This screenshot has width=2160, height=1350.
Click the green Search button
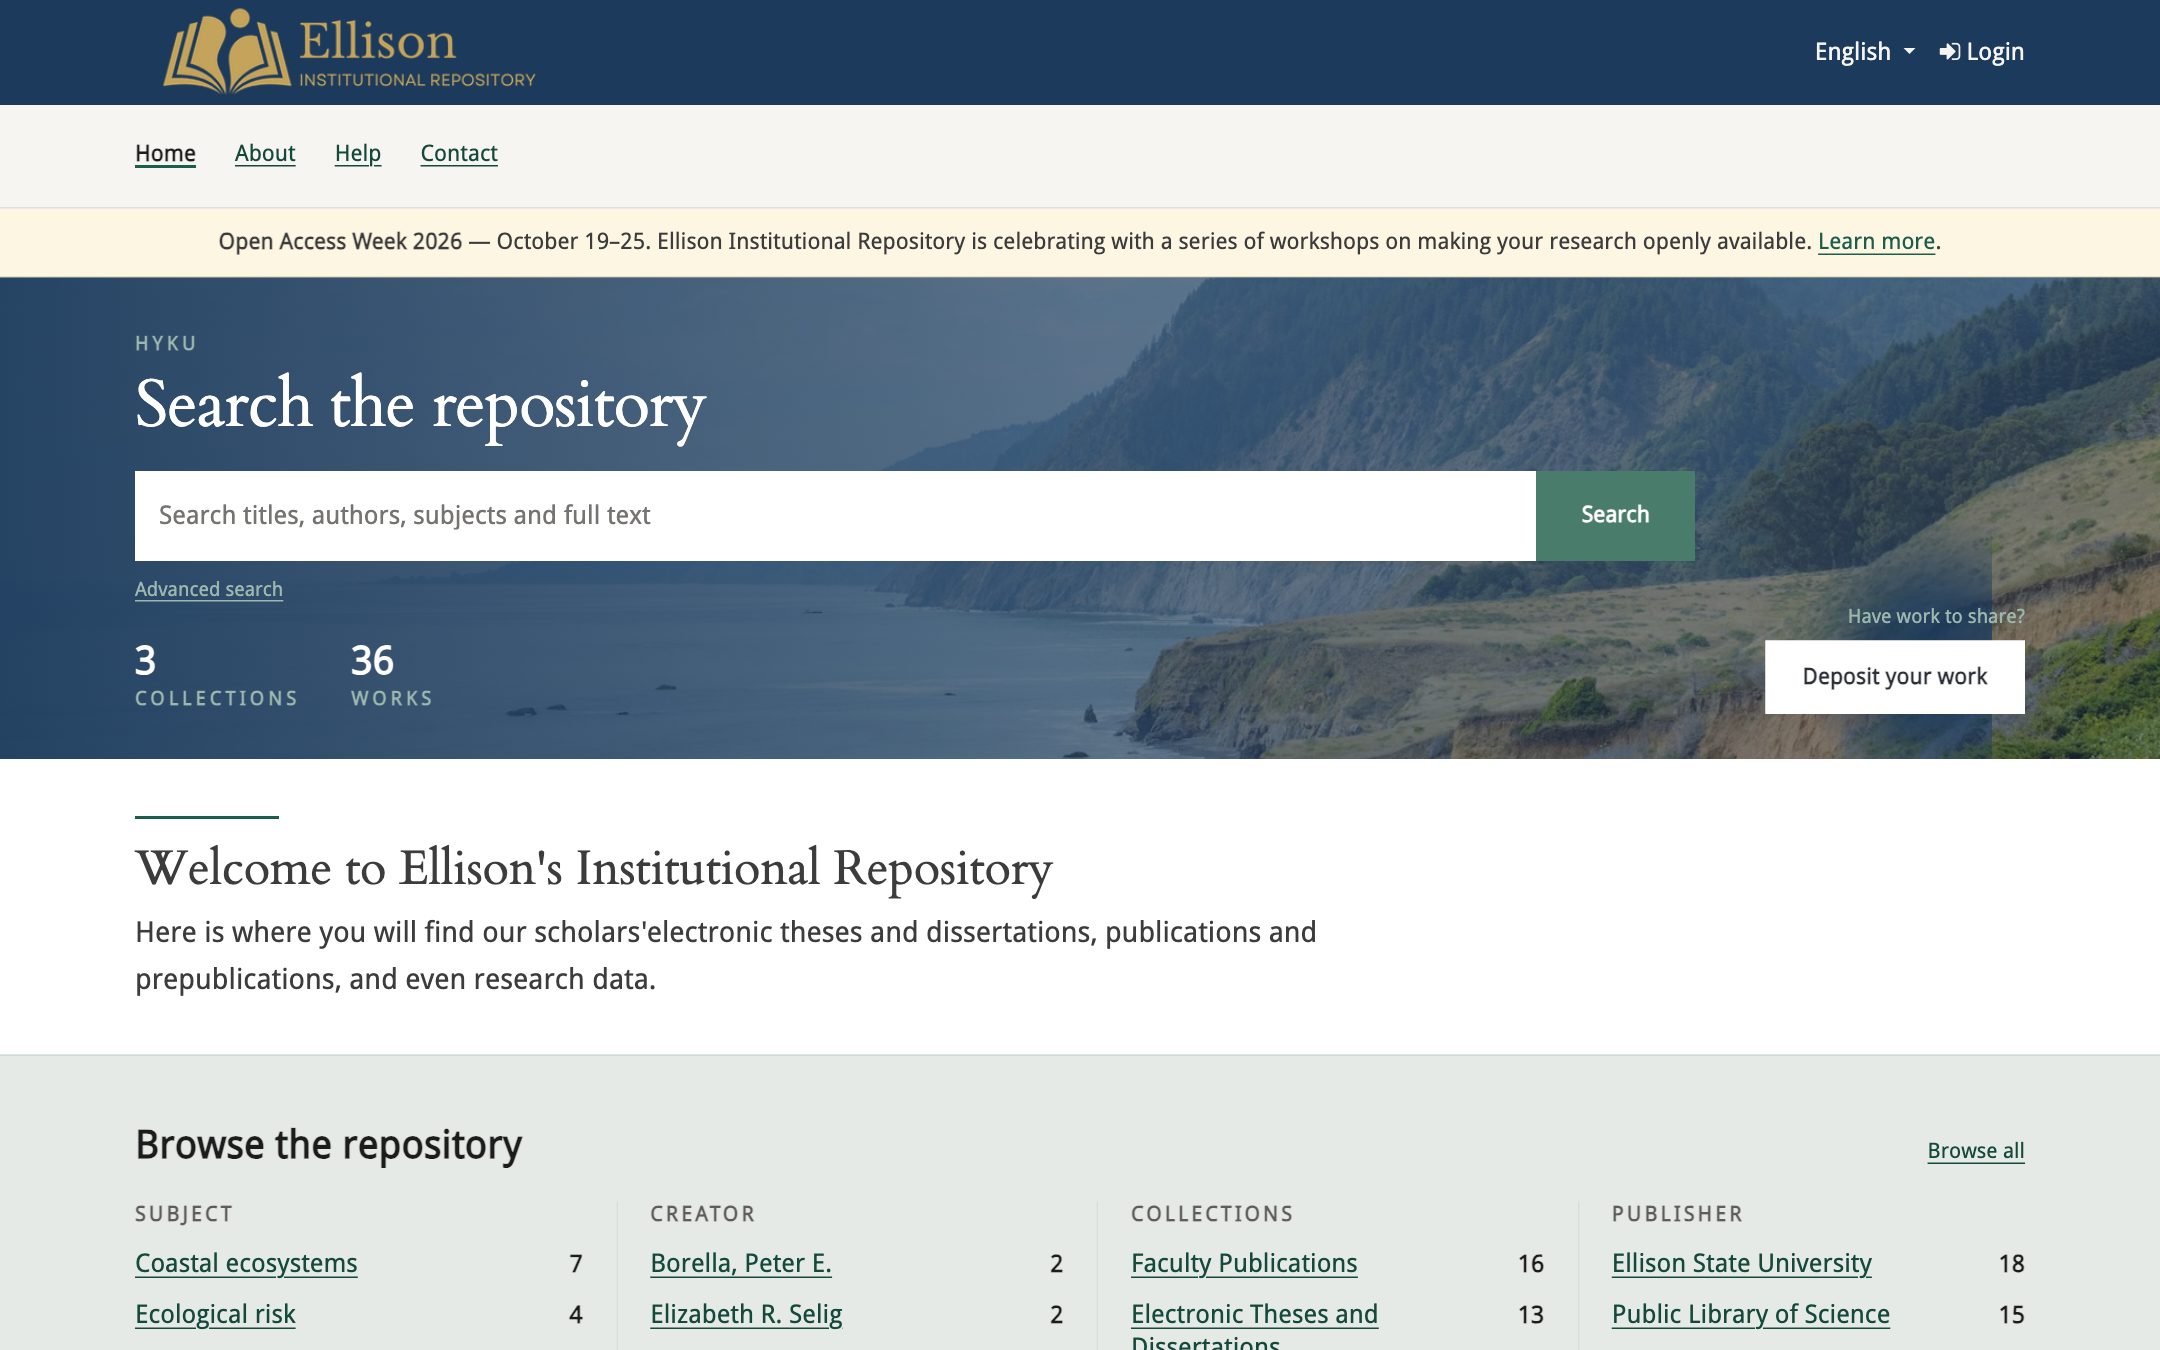click(1615, 515)
